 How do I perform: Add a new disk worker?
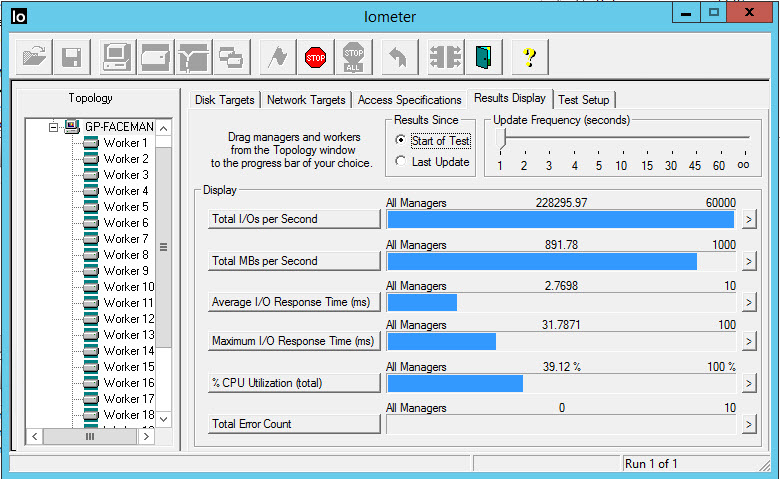[x=155, y=57]
